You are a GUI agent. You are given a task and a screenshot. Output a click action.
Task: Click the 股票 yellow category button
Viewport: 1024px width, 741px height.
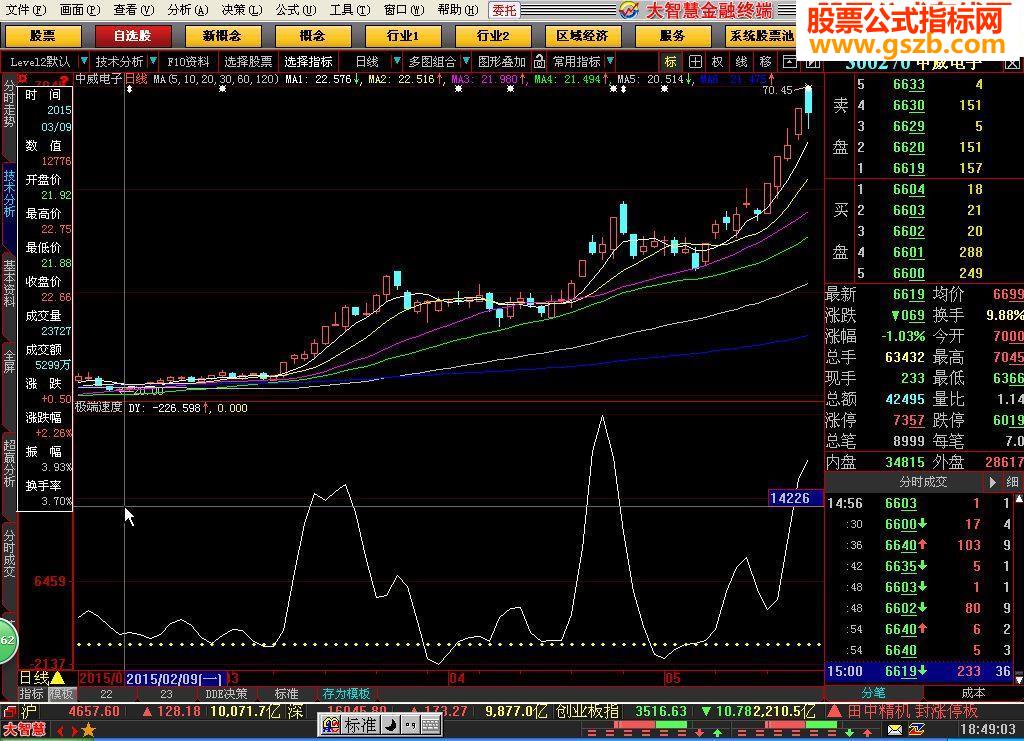tap(42, 36)
